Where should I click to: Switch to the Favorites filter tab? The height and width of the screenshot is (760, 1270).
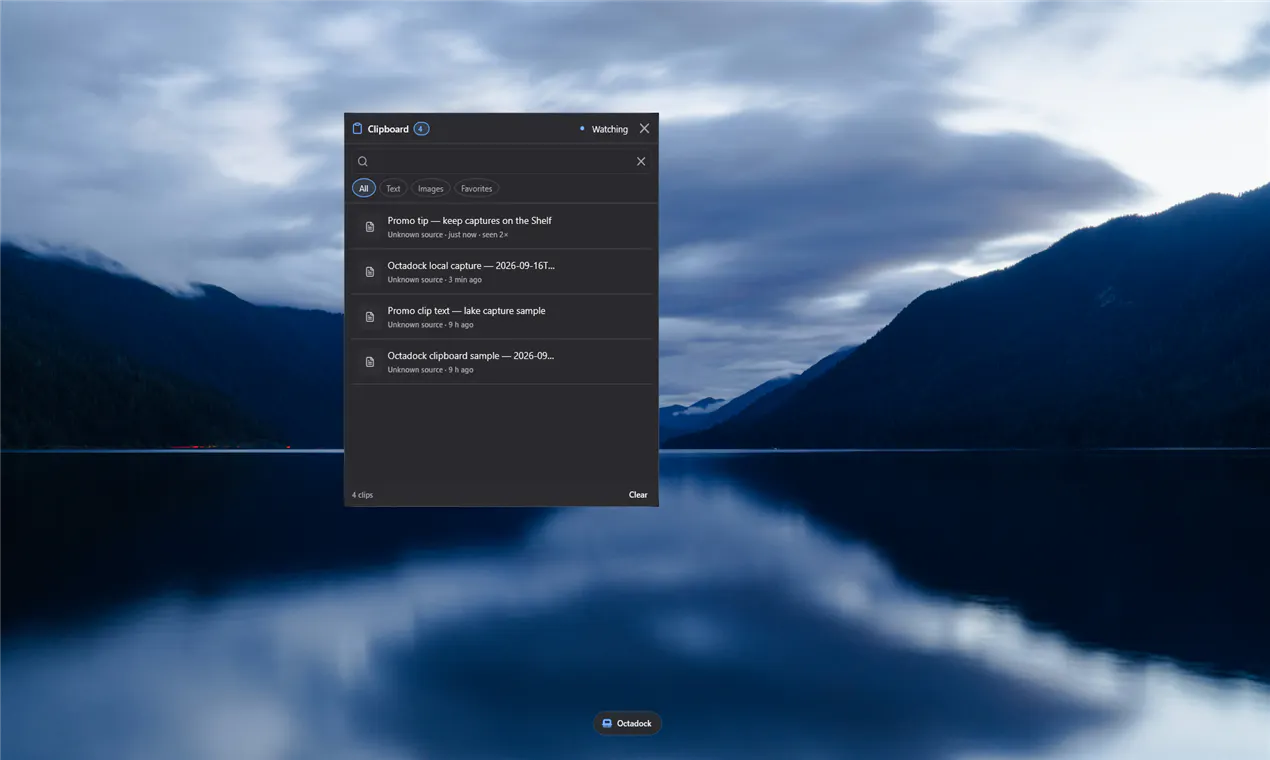pos(477,188)
